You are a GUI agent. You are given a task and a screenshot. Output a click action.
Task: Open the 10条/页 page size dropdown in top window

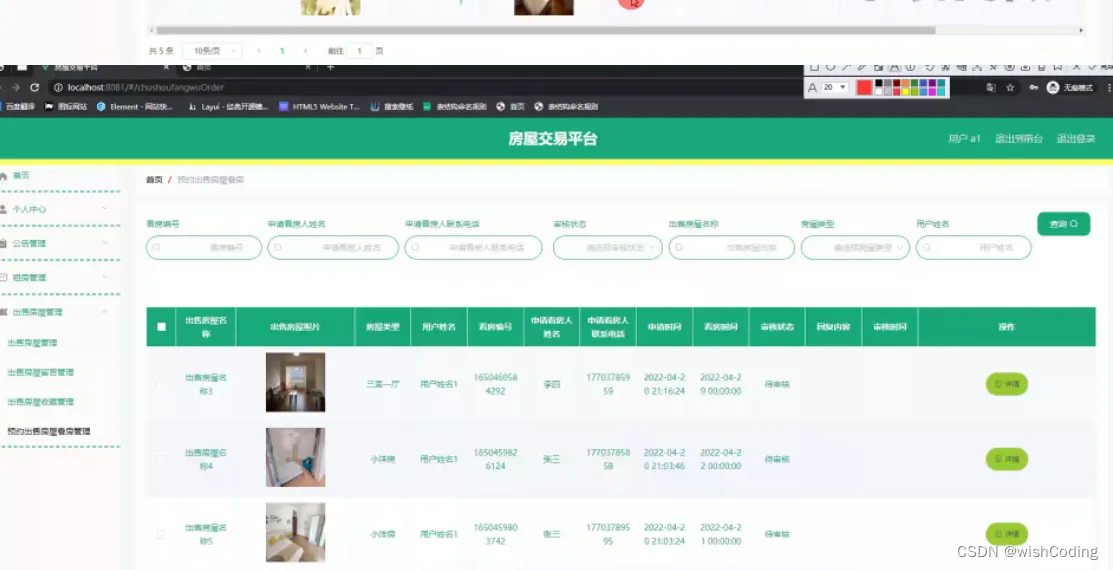tap(212, 51)
